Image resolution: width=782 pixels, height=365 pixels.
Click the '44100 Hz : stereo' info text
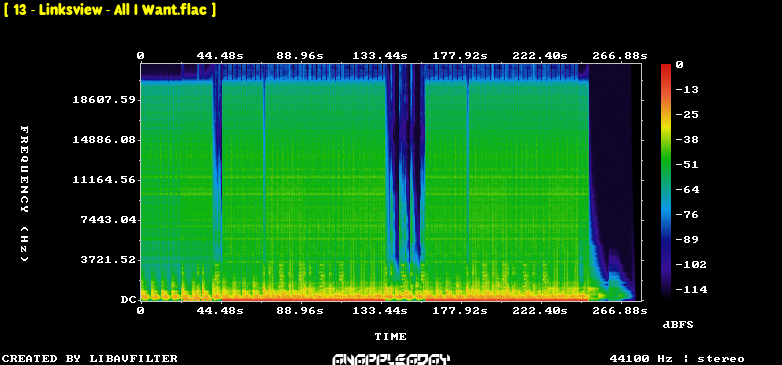click(677, 359)
